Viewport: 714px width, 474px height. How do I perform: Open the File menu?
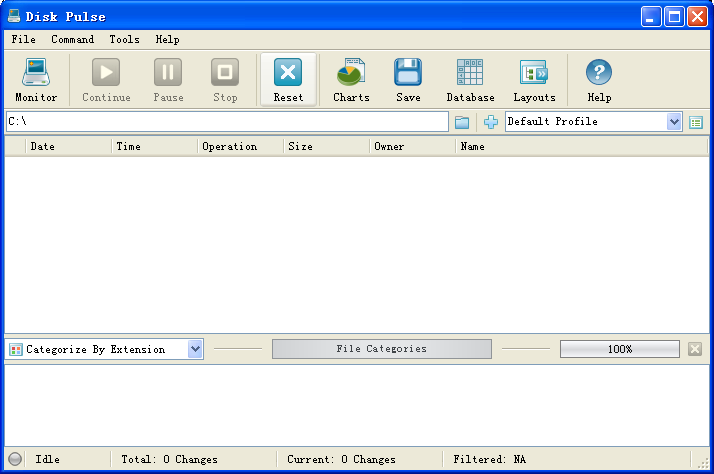tap(24, 39)
